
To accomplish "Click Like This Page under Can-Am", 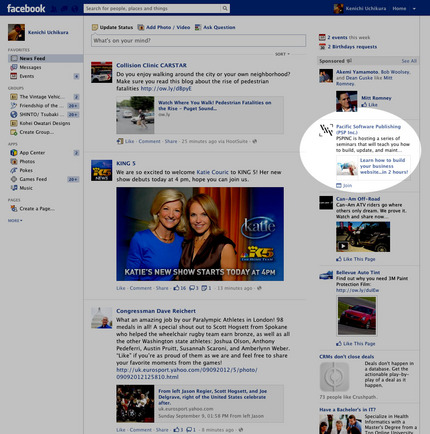I will 356,259.
